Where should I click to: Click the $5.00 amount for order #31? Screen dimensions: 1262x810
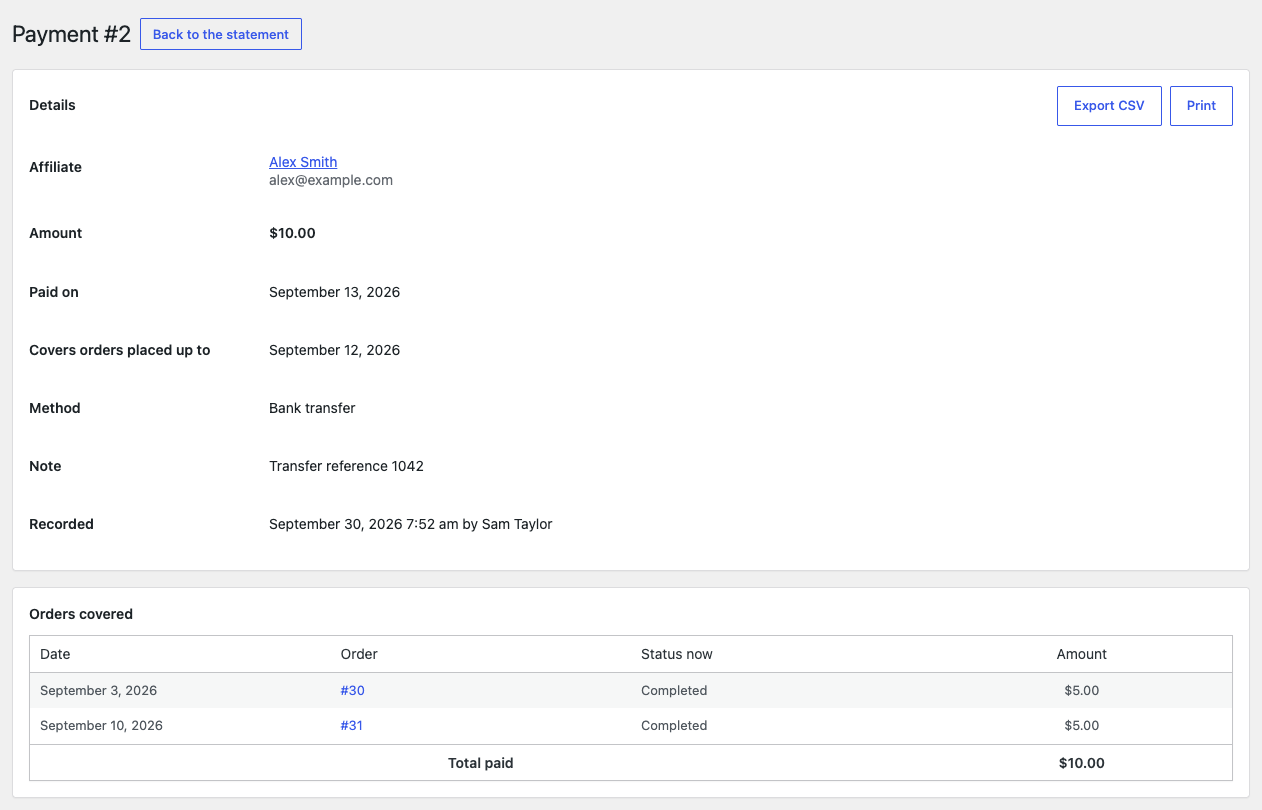pos(1082,726)
